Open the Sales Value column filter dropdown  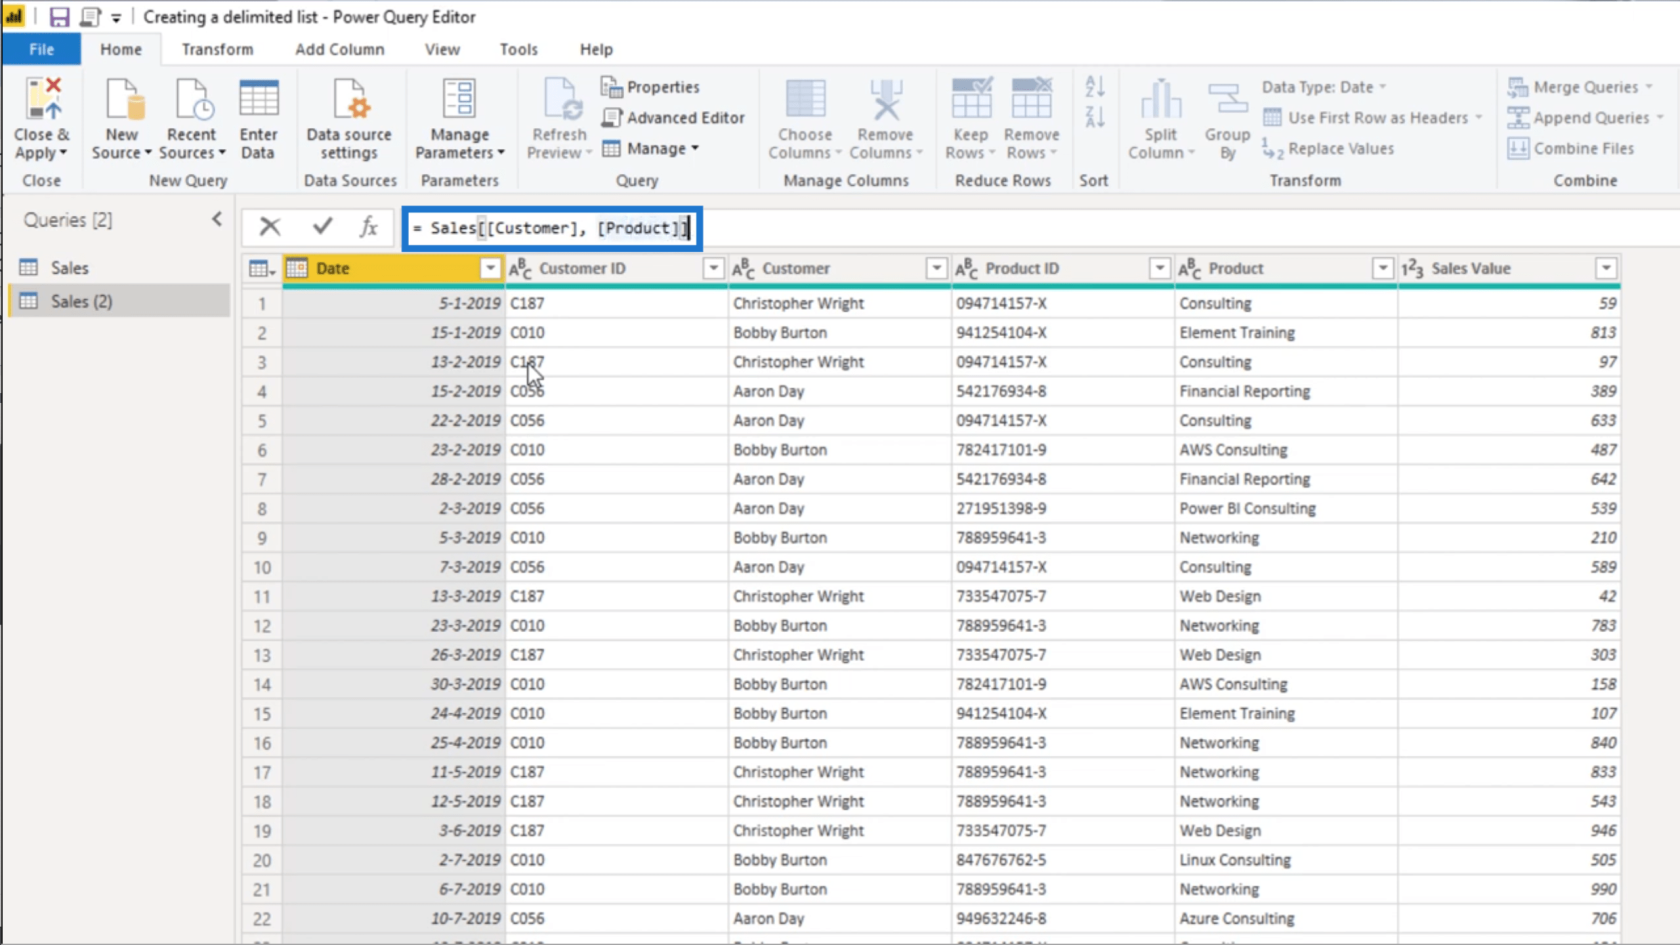pos(1605,268)
